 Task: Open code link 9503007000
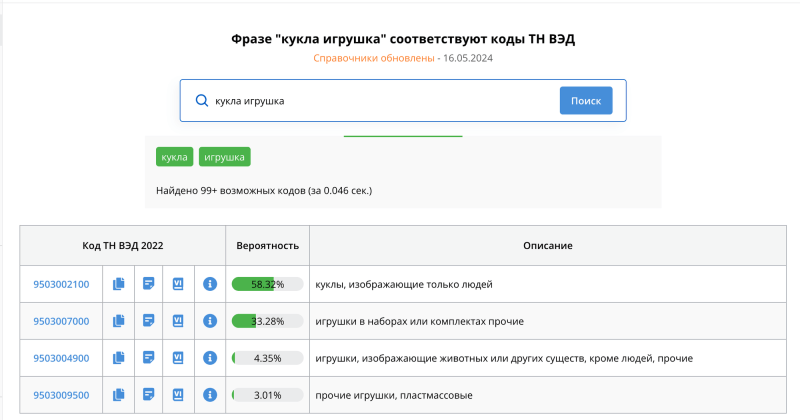[61, 321]
